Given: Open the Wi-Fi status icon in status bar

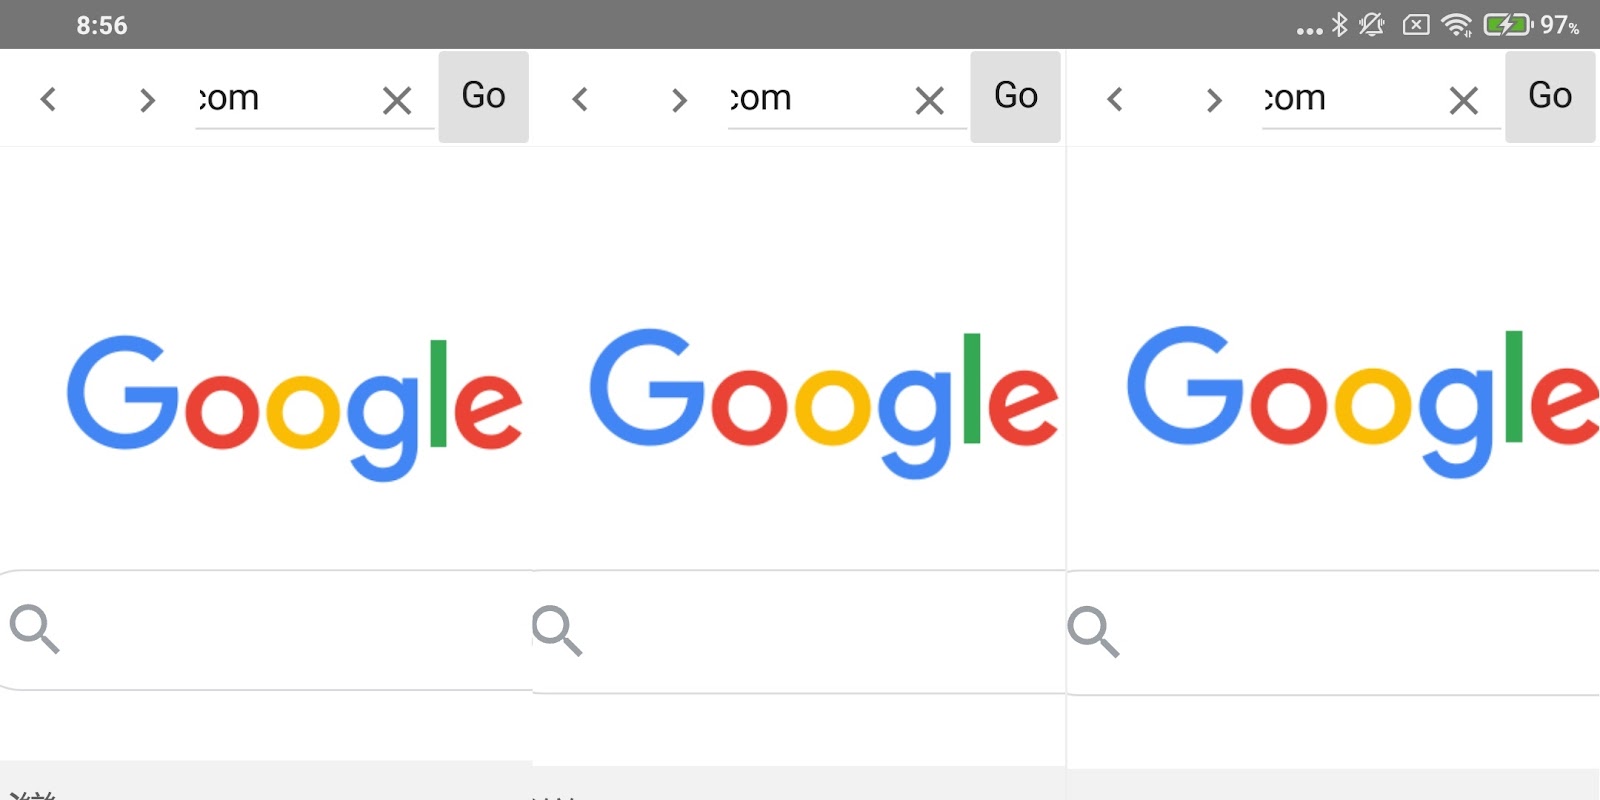Looking at the screenshot, I should coord(1457,25).
